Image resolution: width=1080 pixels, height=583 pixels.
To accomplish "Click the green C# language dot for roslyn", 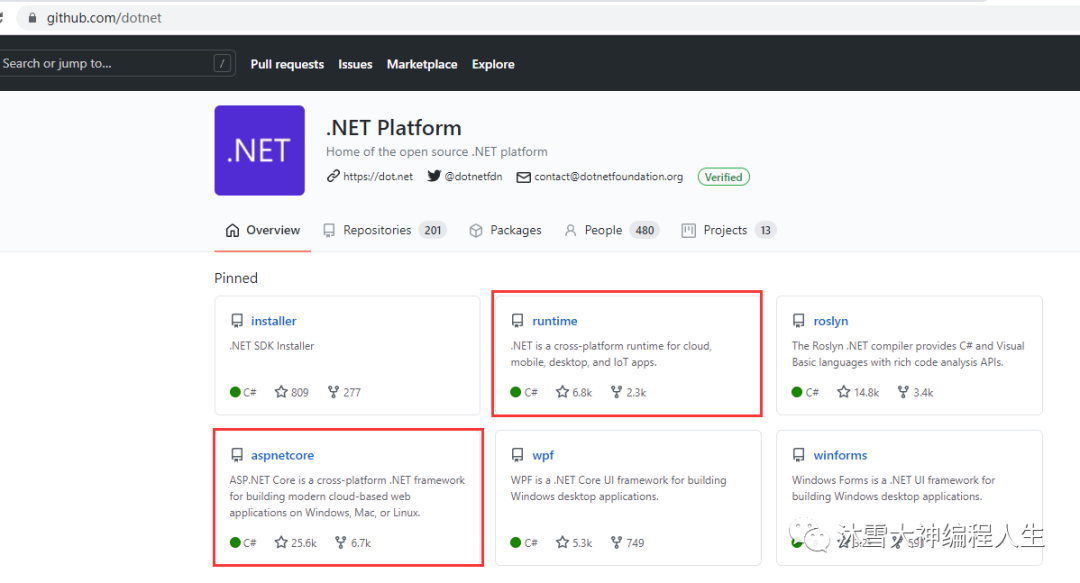I will [x=797, y=392].
